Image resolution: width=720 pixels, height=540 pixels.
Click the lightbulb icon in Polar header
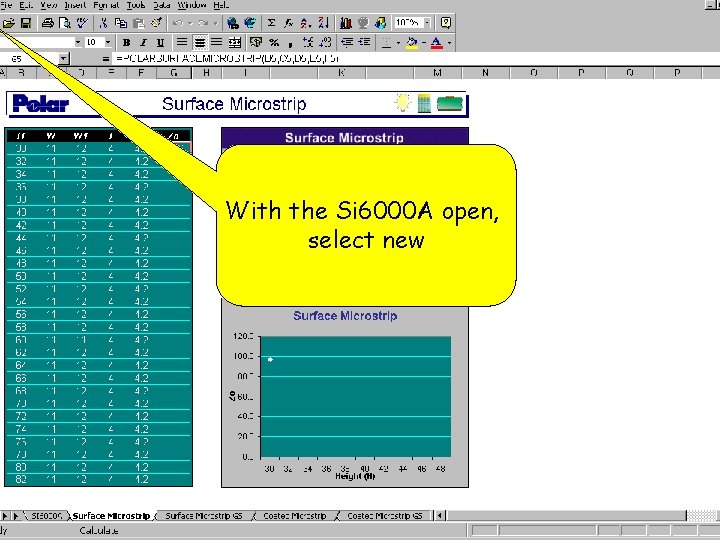pos(403,103)
